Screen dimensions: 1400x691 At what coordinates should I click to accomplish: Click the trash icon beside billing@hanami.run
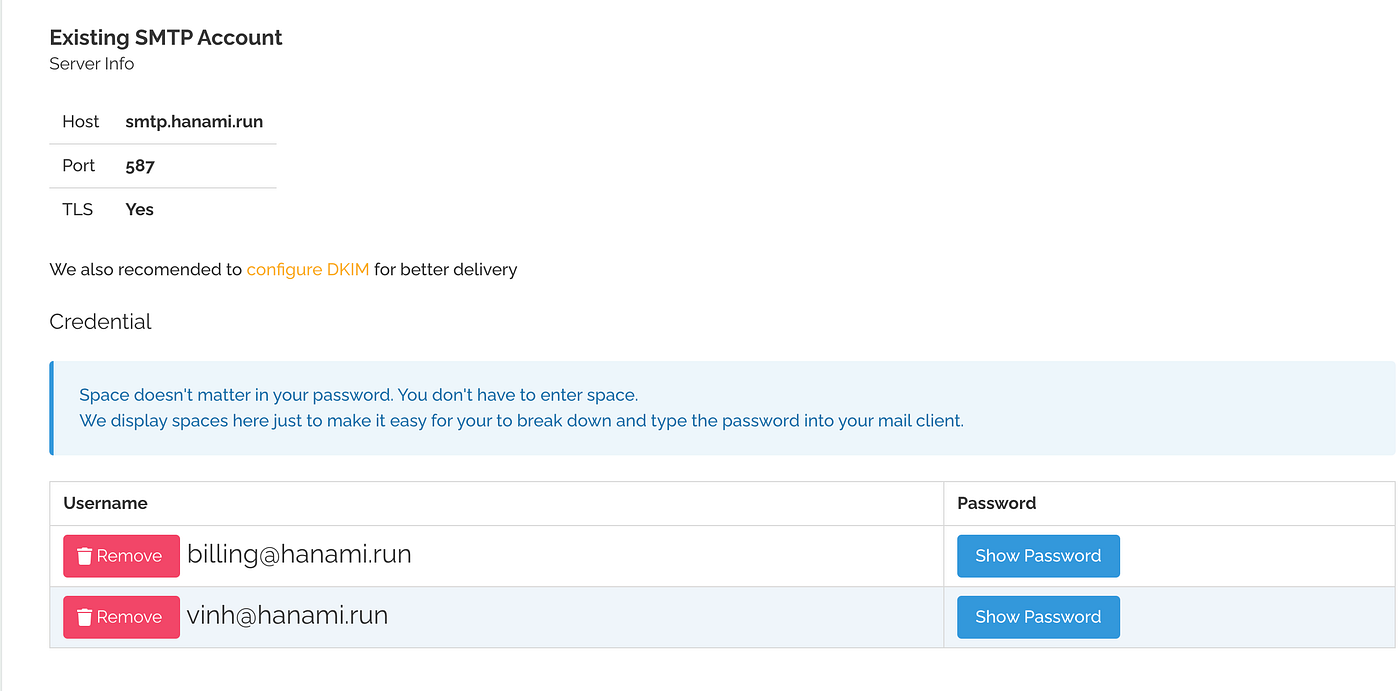coord(85,556)
